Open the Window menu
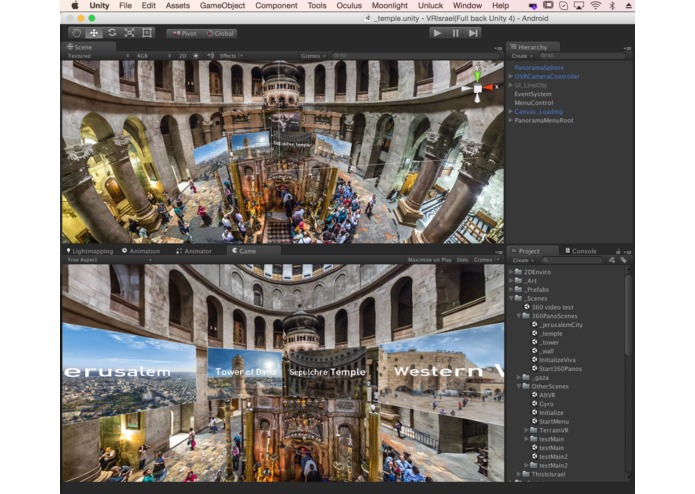Image resolution: width=695 pixels, height=494 pixels. point(467,6)
